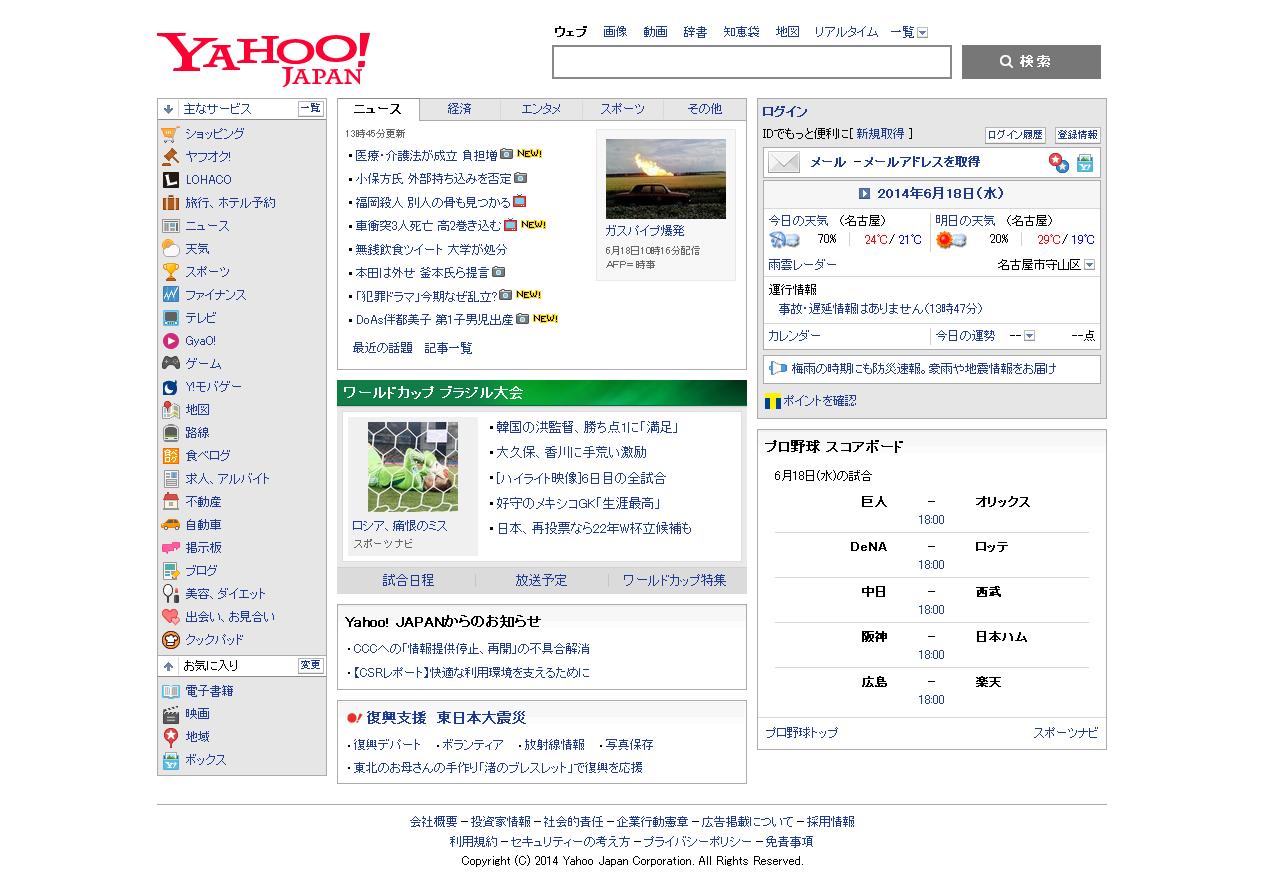Click the Sports Navi link in scoreboard

1065,733
